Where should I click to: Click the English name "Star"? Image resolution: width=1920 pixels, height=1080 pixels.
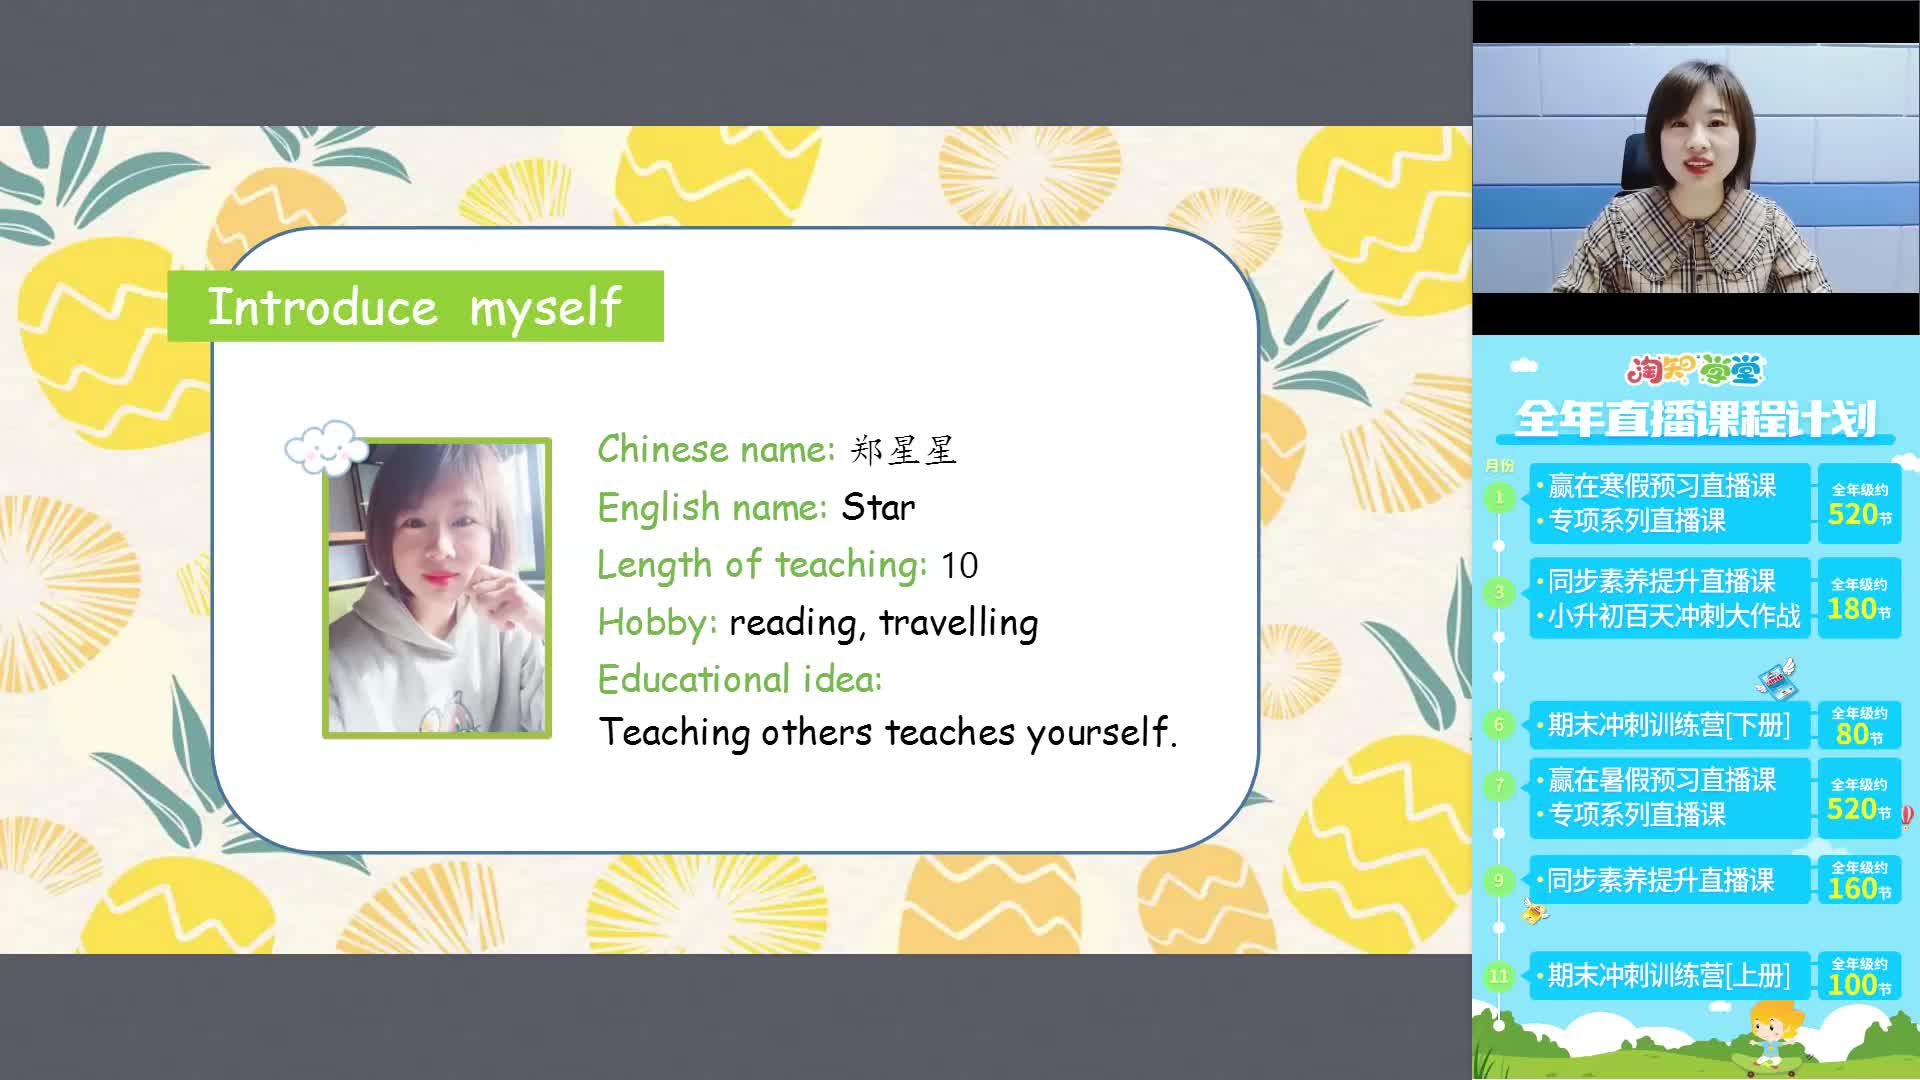(x=878, y=507)
